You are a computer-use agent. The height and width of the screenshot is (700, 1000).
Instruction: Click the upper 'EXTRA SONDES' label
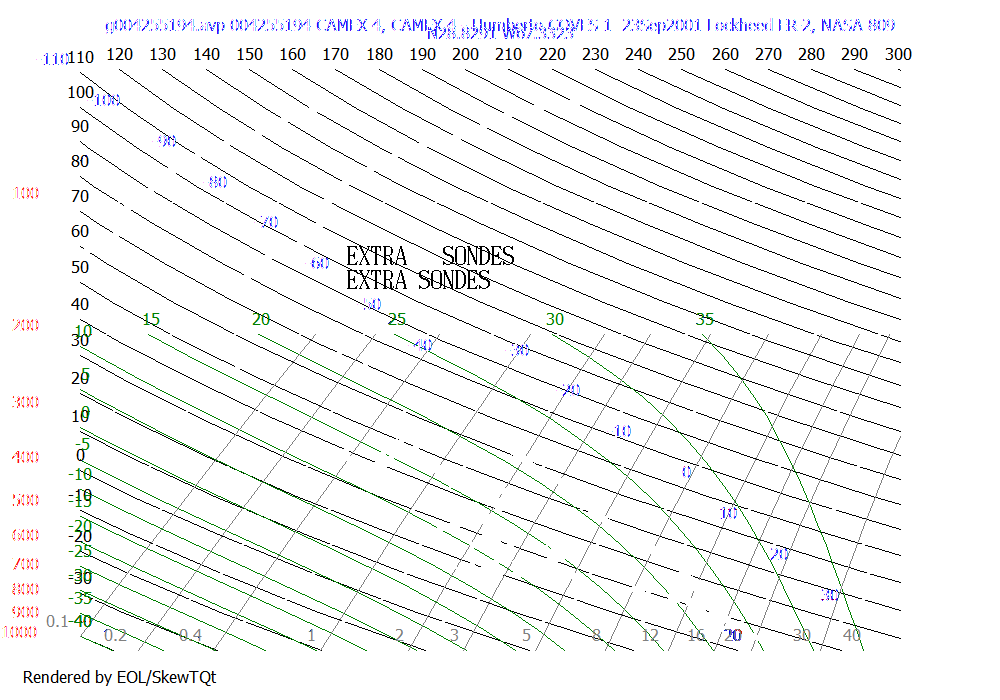click(430, 256)
